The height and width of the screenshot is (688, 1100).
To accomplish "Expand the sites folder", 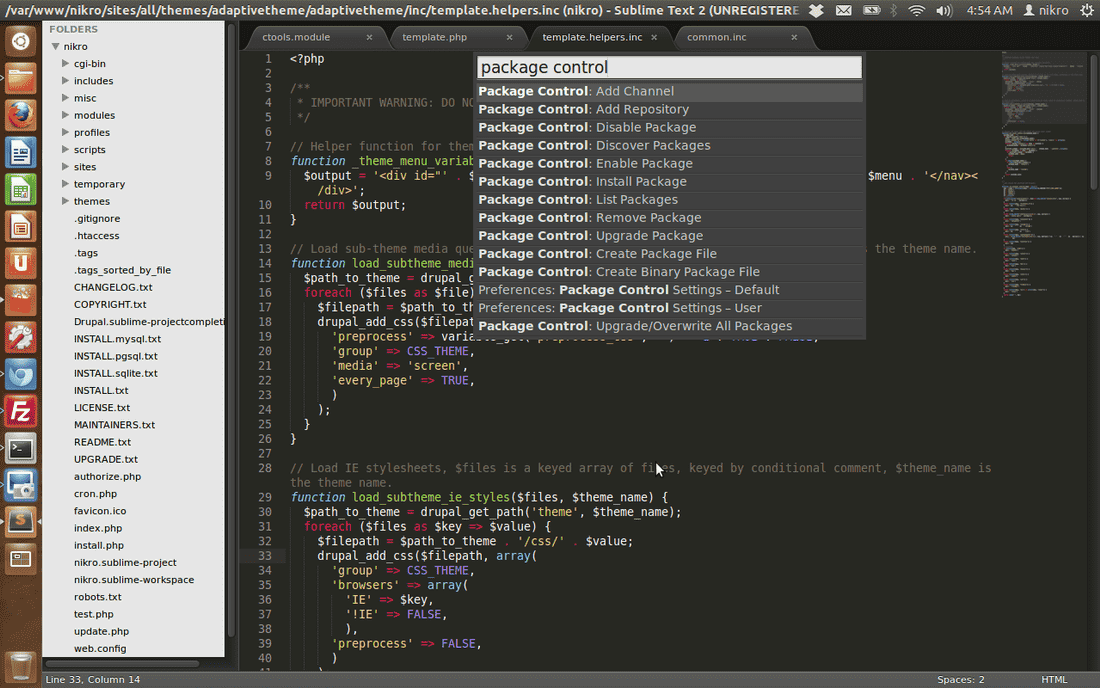I will [x=65, y=166].
